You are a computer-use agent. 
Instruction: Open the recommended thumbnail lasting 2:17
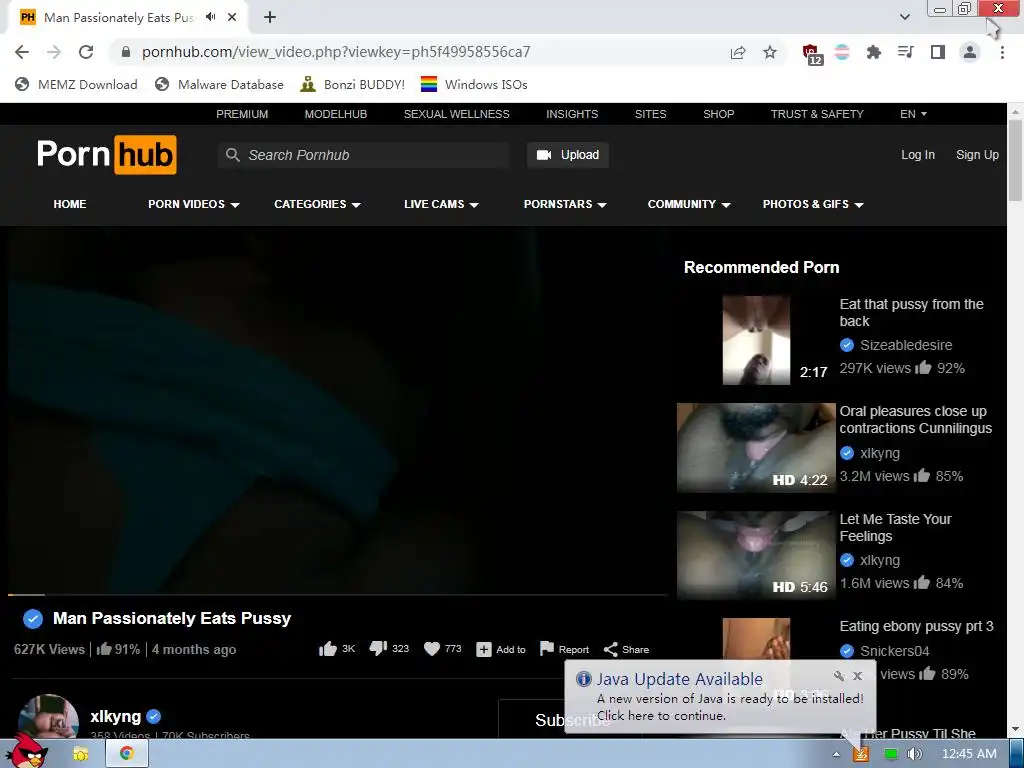click(756, 340)
